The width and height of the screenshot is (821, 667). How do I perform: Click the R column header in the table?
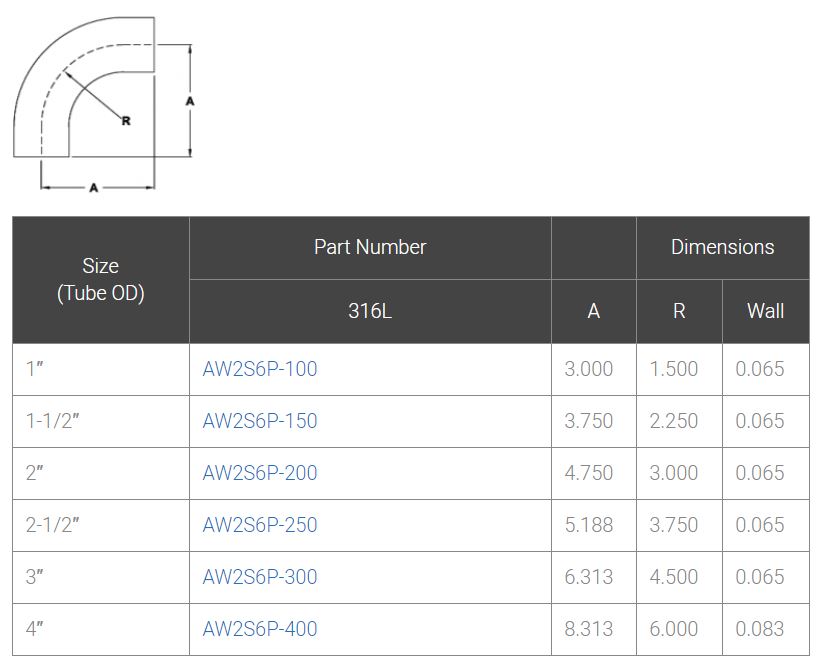(x=679, y=311)
